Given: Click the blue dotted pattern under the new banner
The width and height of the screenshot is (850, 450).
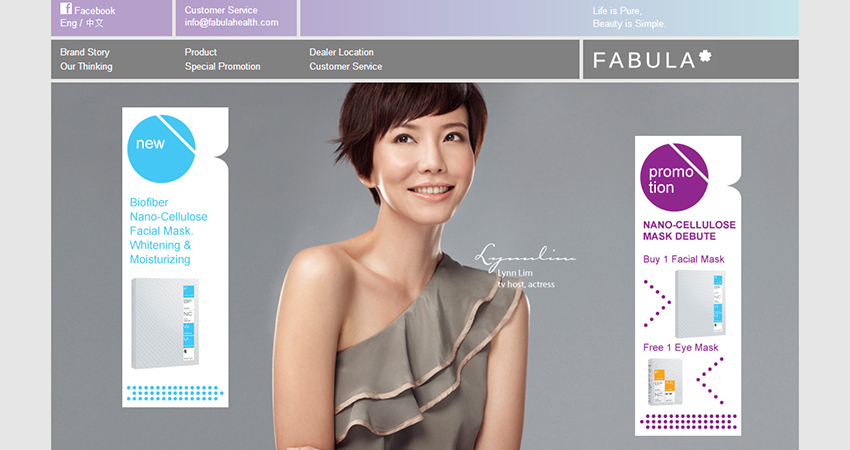Looking at the screenshot, I should click(x=175, y=393).
